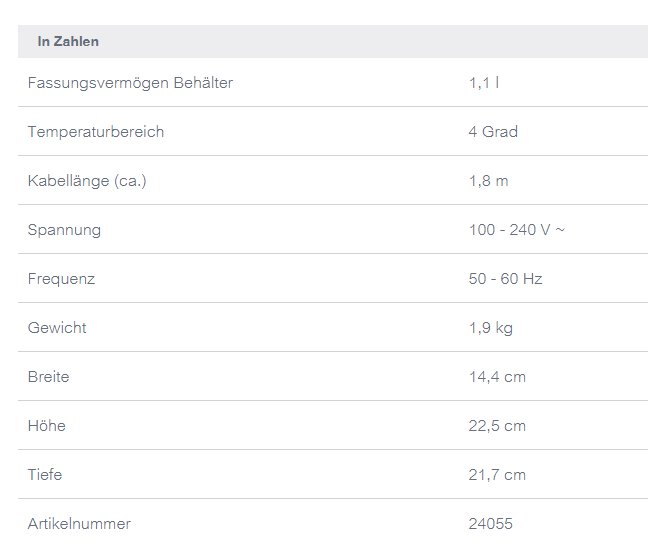Click the '1,9 kg' weight value

491,328
